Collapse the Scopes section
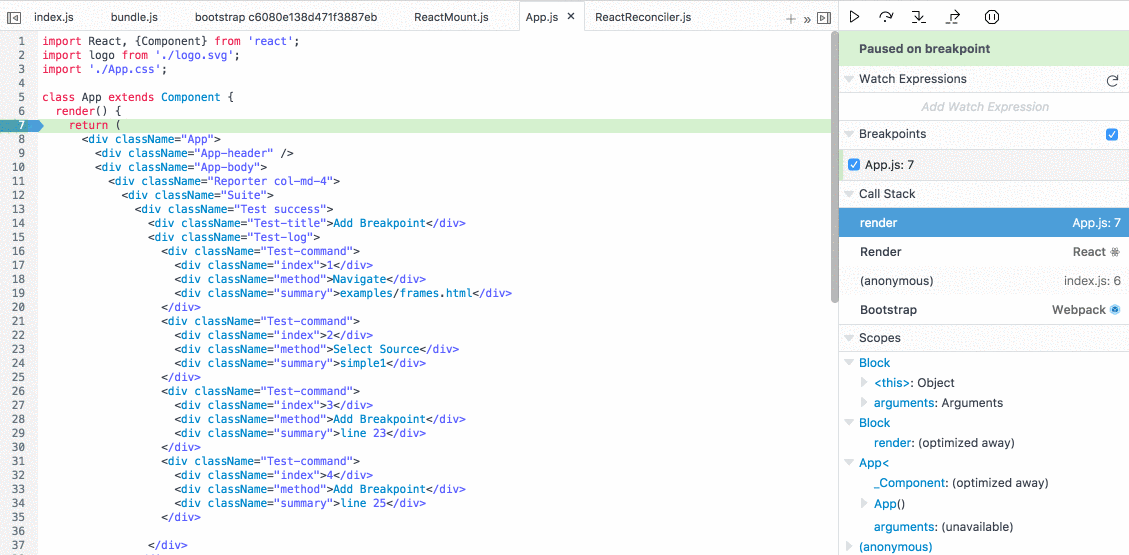This screenshot has width=1129, height=555. [849, 338]
